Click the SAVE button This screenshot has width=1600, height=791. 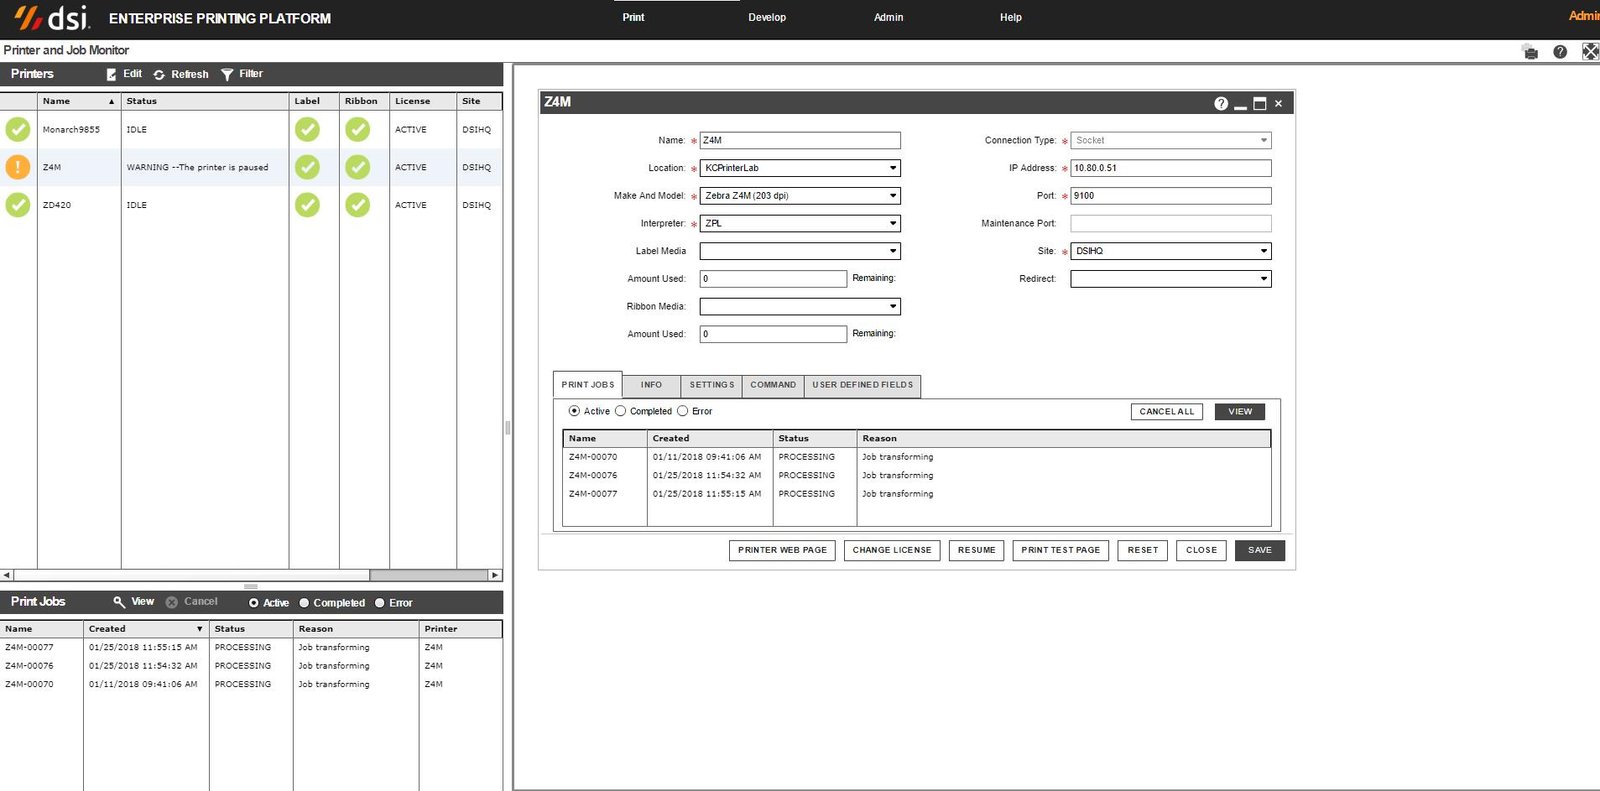coord(1260,550)
